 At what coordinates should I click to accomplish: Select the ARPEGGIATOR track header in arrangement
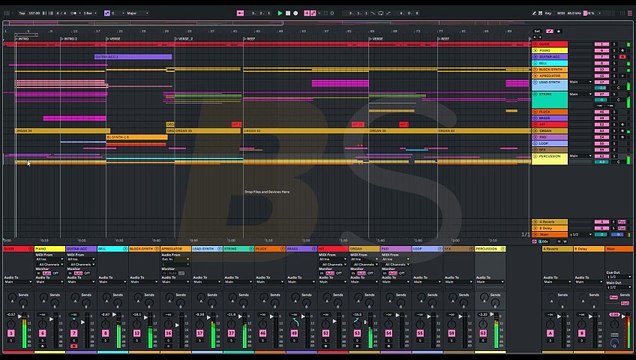[550, 76]
